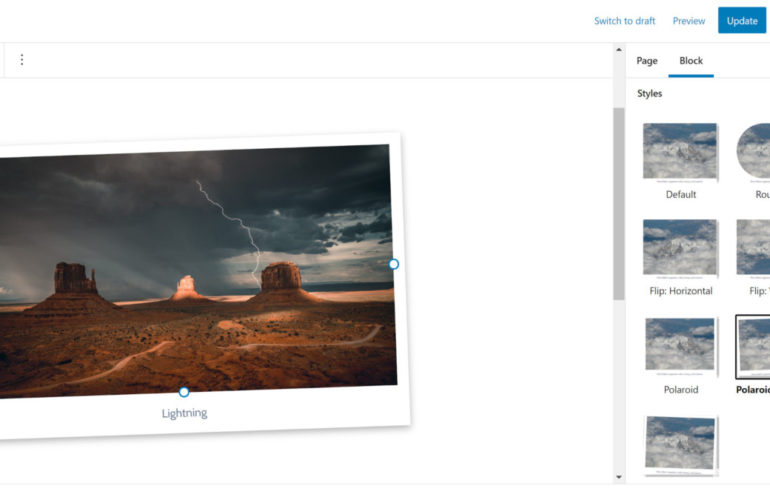Choose the Flip: Vertical style thumbnail

754,248
